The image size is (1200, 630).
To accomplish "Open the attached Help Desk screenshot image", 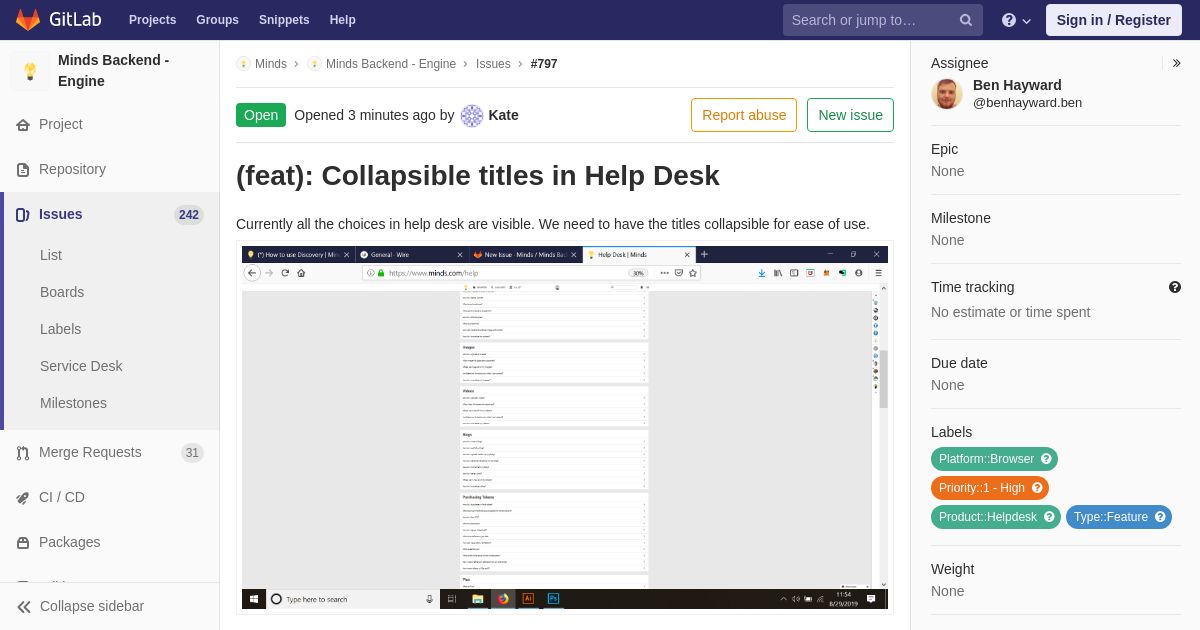I will (x=565, y=427).
